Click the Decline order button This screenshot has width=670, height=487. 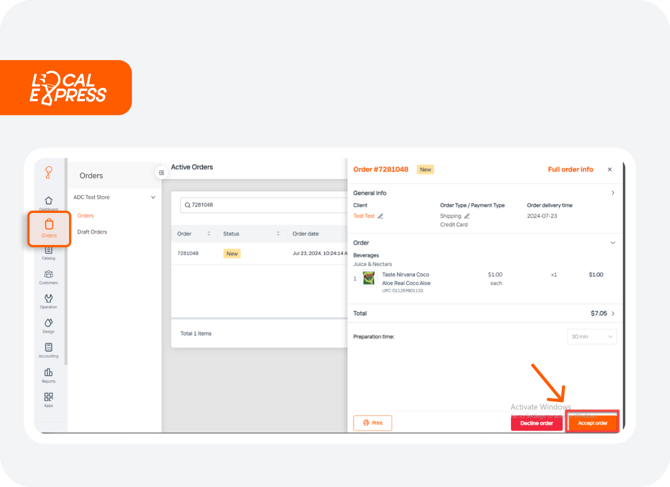tap(537, 423)
